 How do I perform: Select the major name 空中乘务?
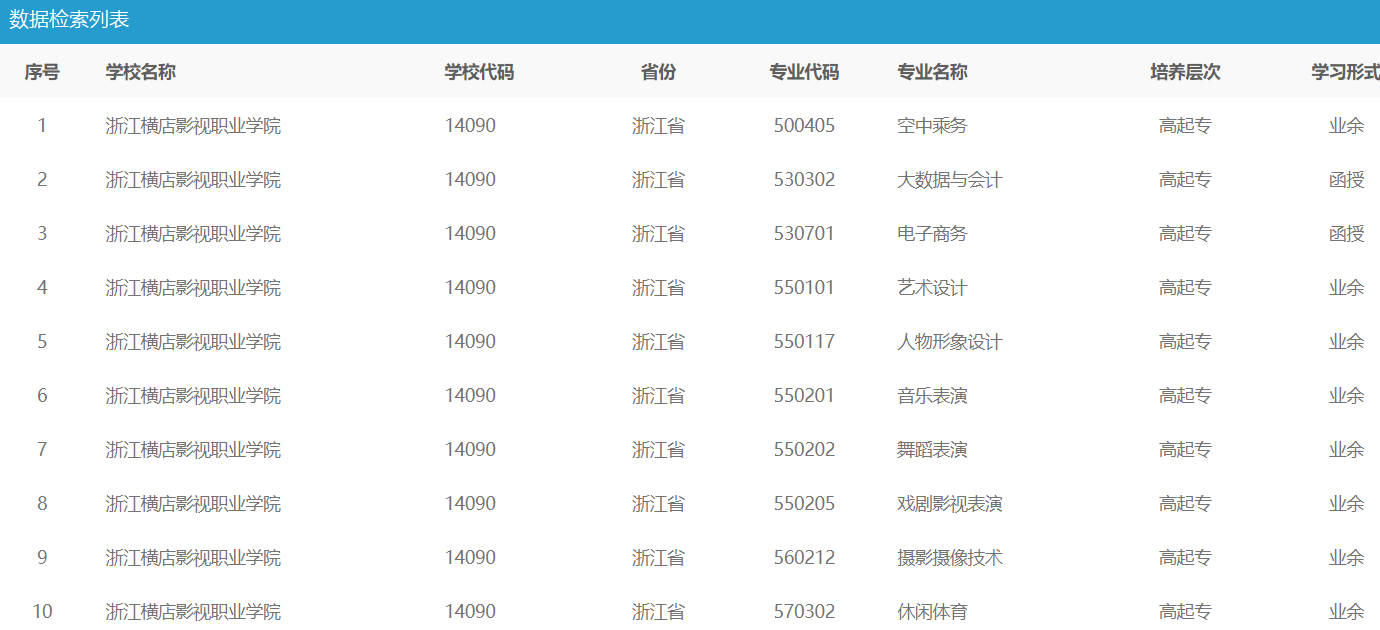pos(933,126)
